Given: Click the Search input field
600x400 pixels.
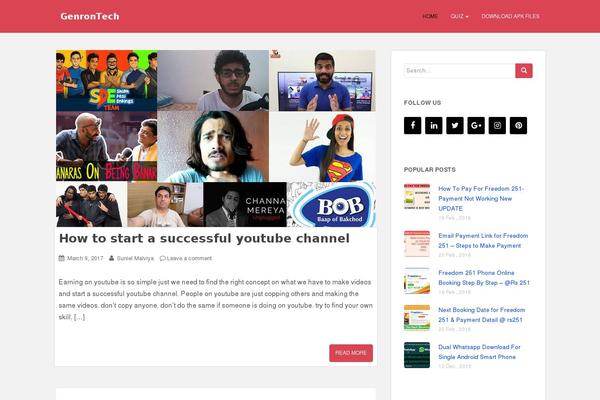Looking at the screenshot, I should (460, 71).
